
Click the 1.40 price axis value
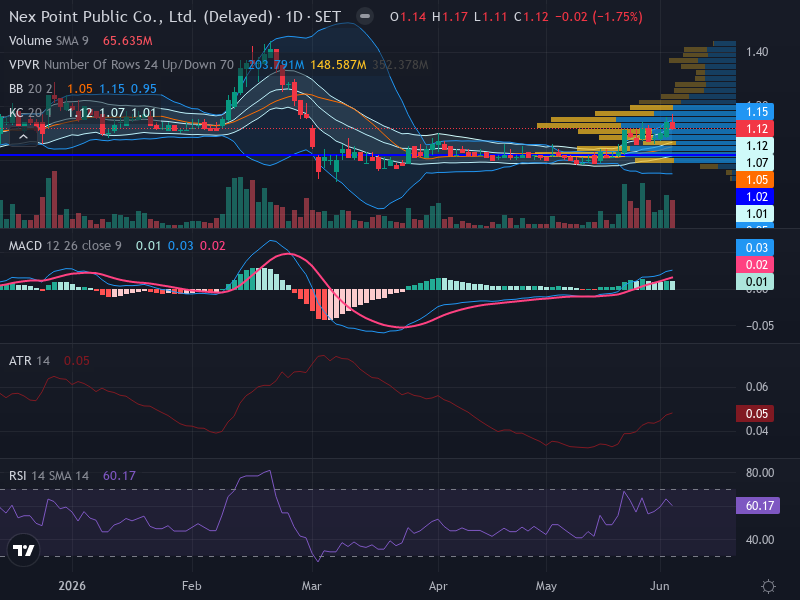(757, 52)
